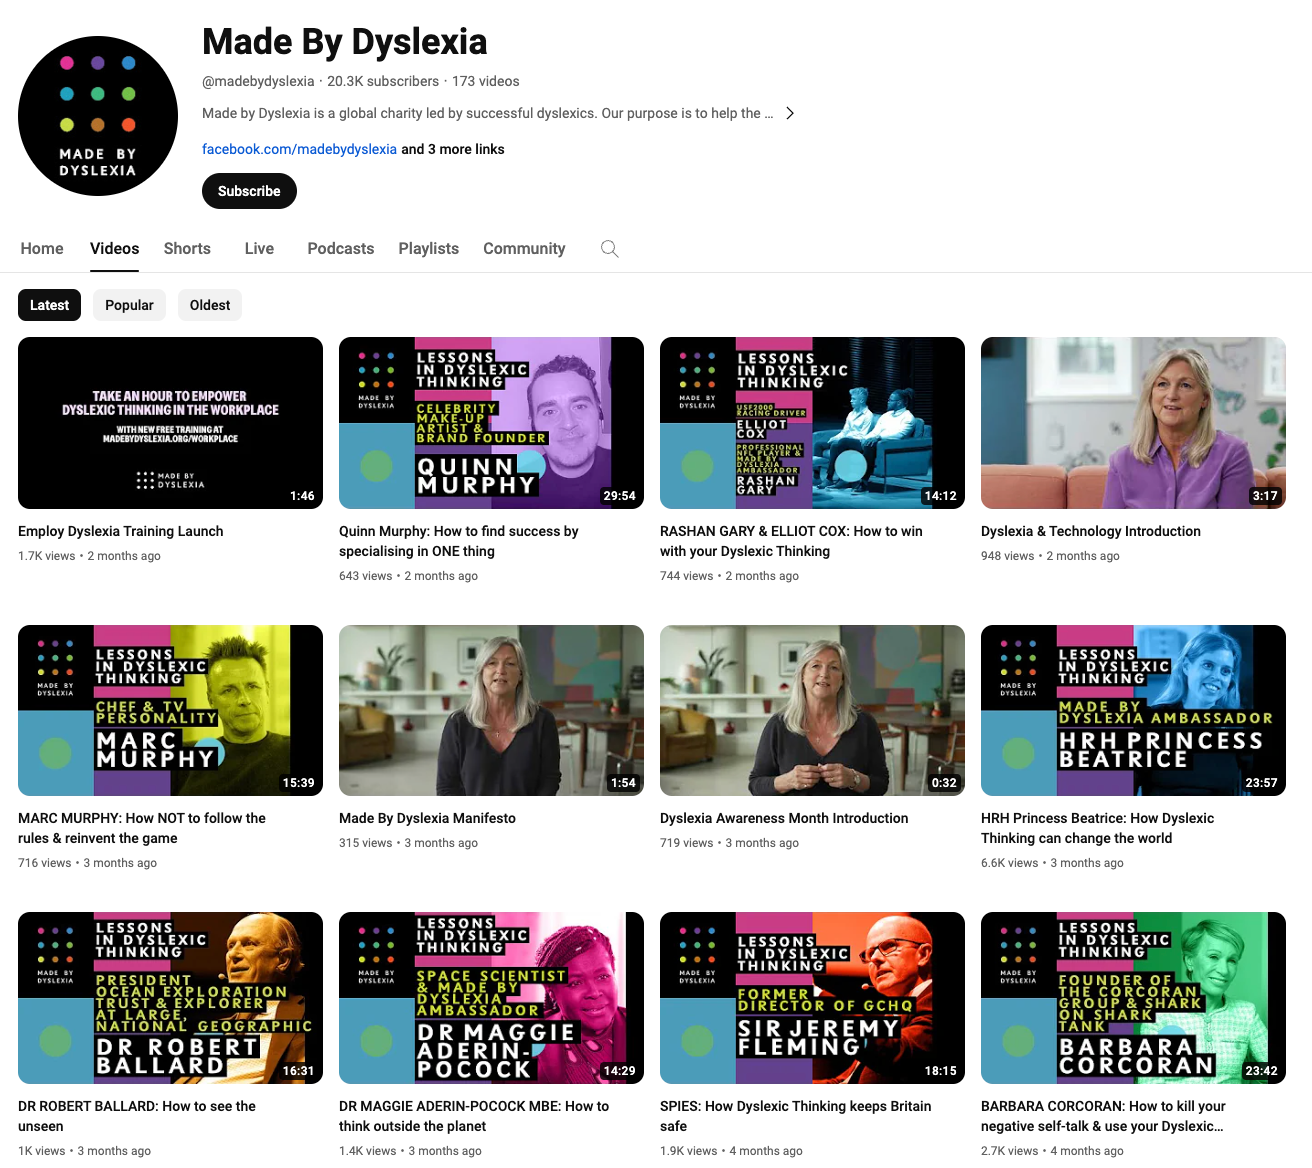Click title 'Employ Dyslexia Training Launch'

coord(121,531)
